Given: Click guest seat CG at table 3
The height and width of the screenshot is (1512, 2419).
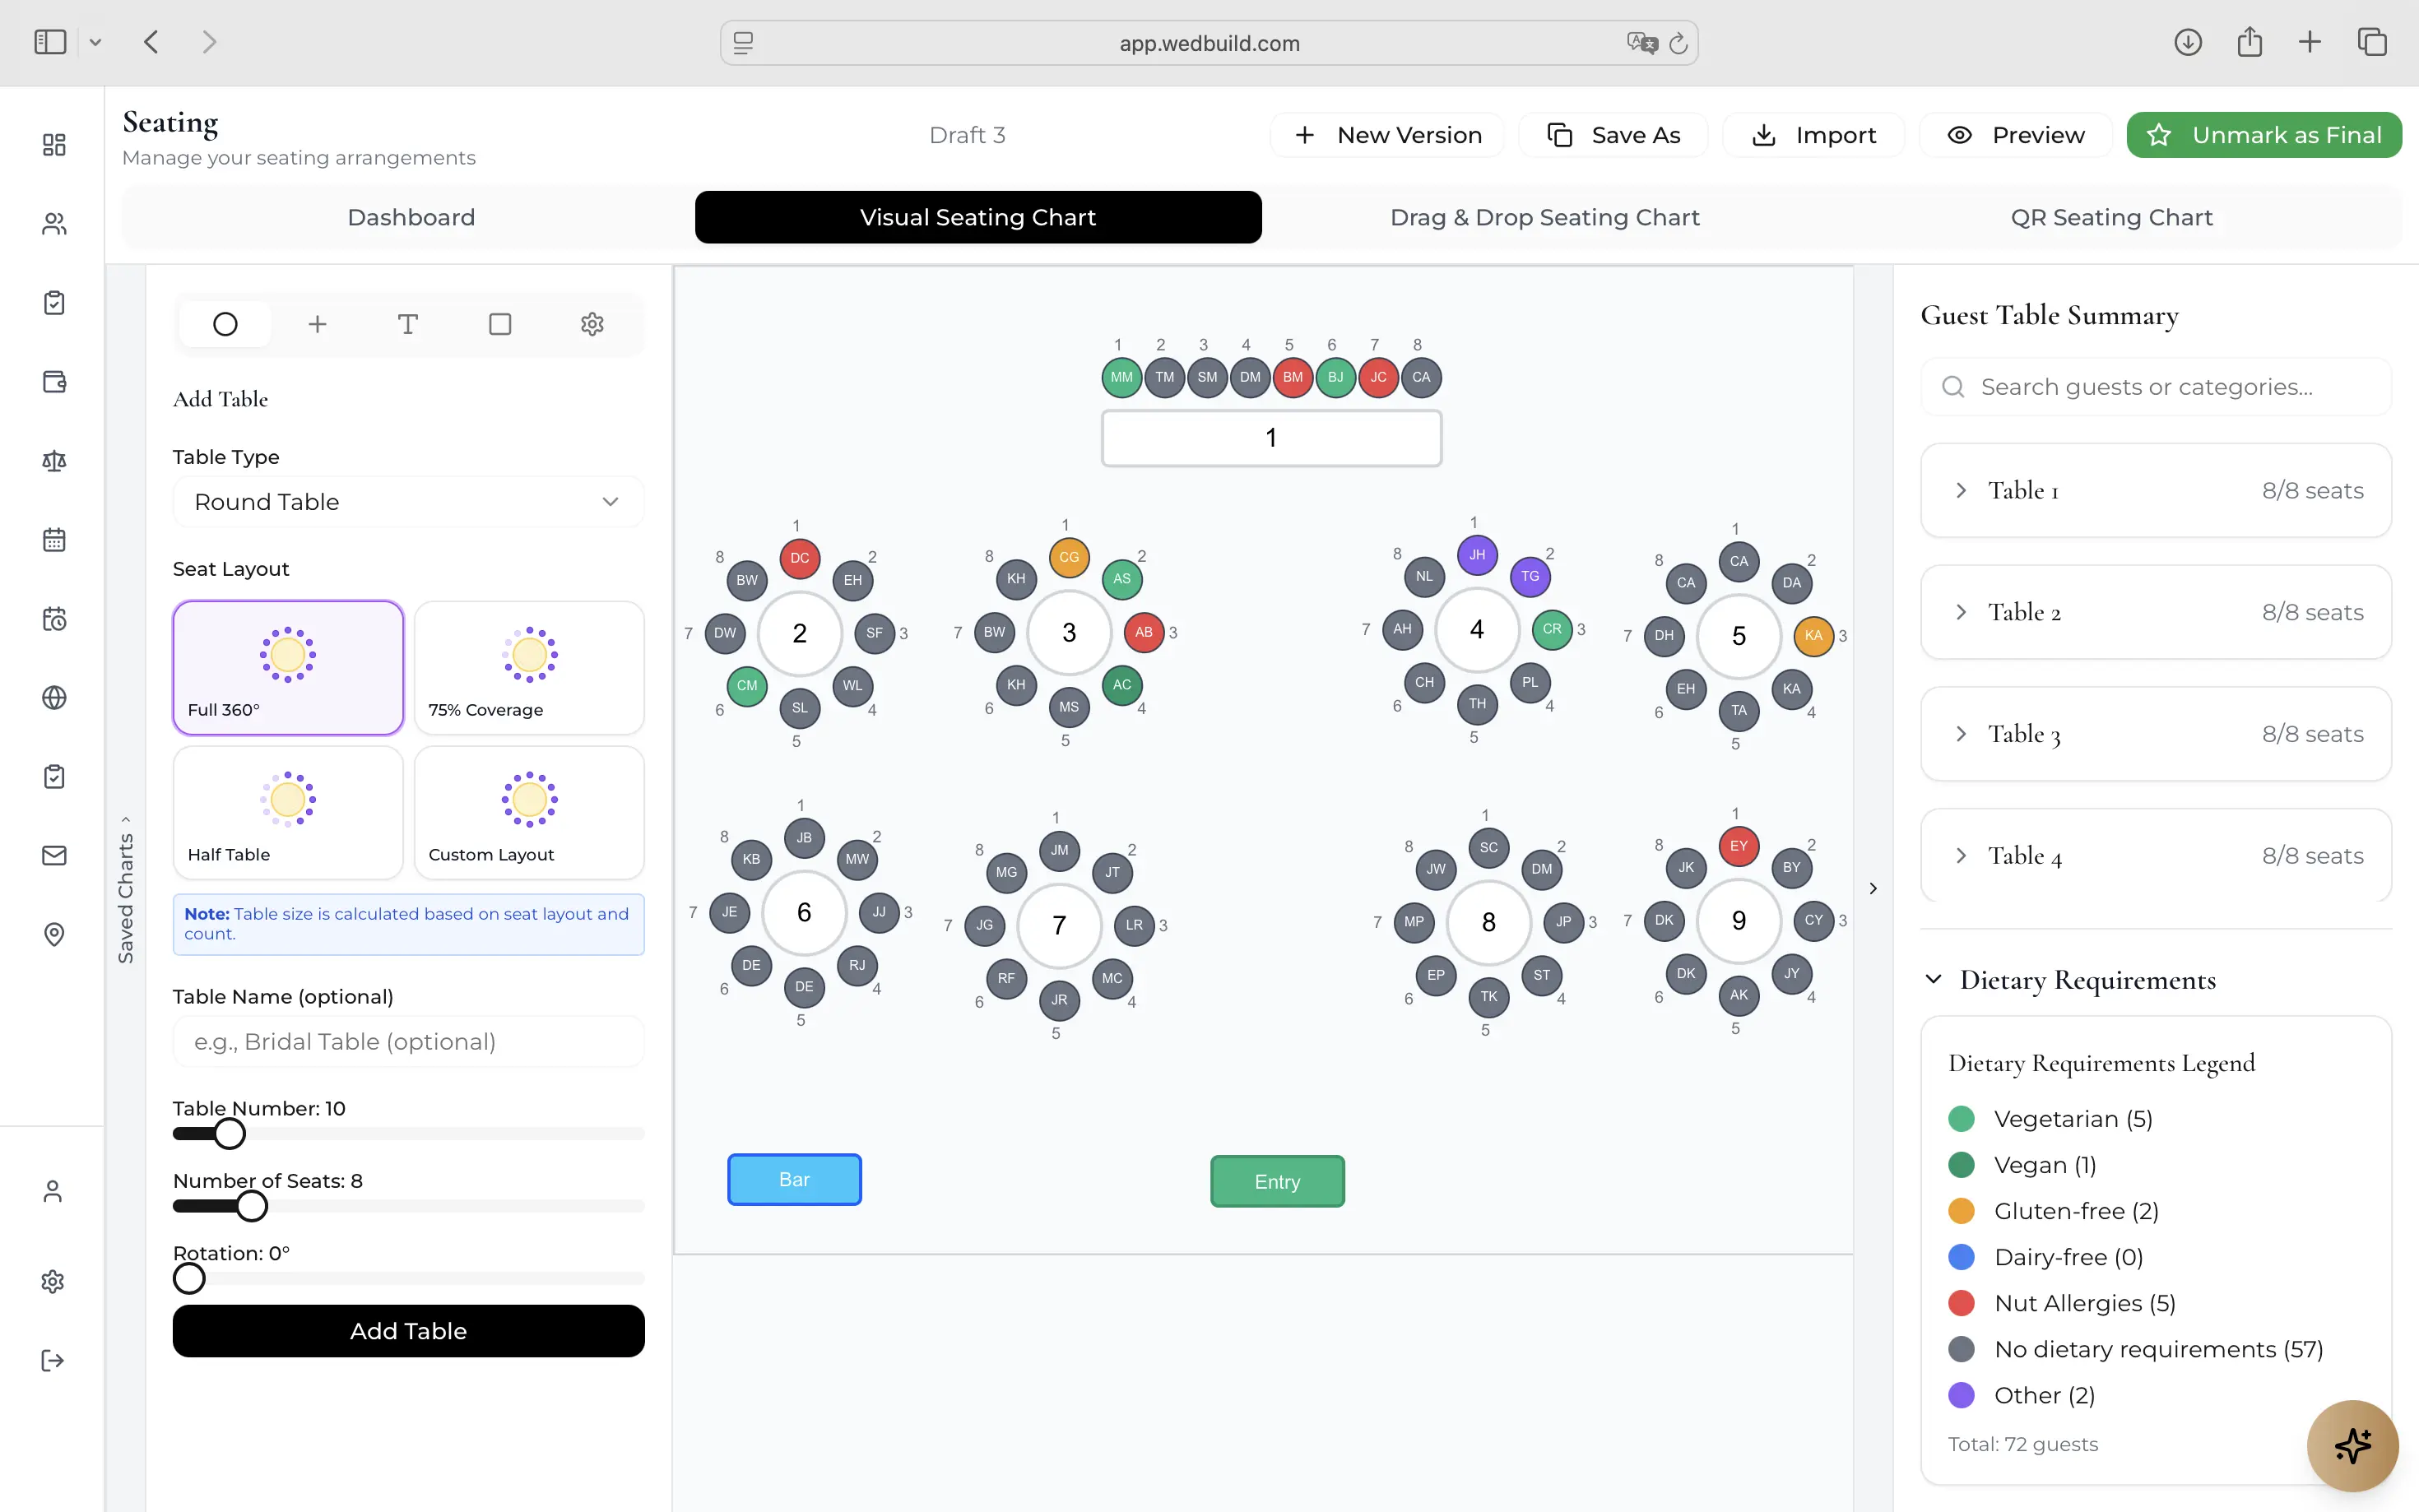Looking at the screenshot, I should click(1069, 557).
